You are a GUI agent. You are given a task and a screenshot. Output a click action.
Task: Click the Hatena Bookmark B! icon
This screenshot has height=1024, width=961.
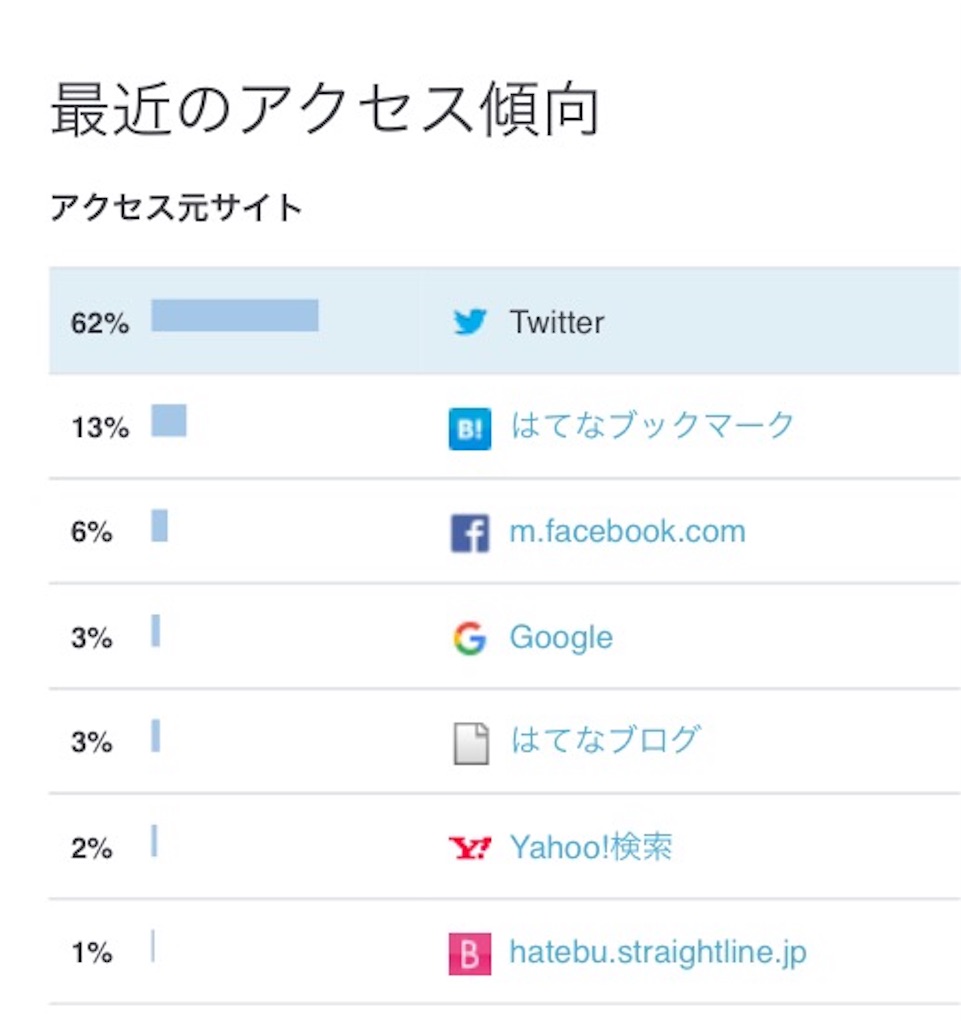coord(470,428)
